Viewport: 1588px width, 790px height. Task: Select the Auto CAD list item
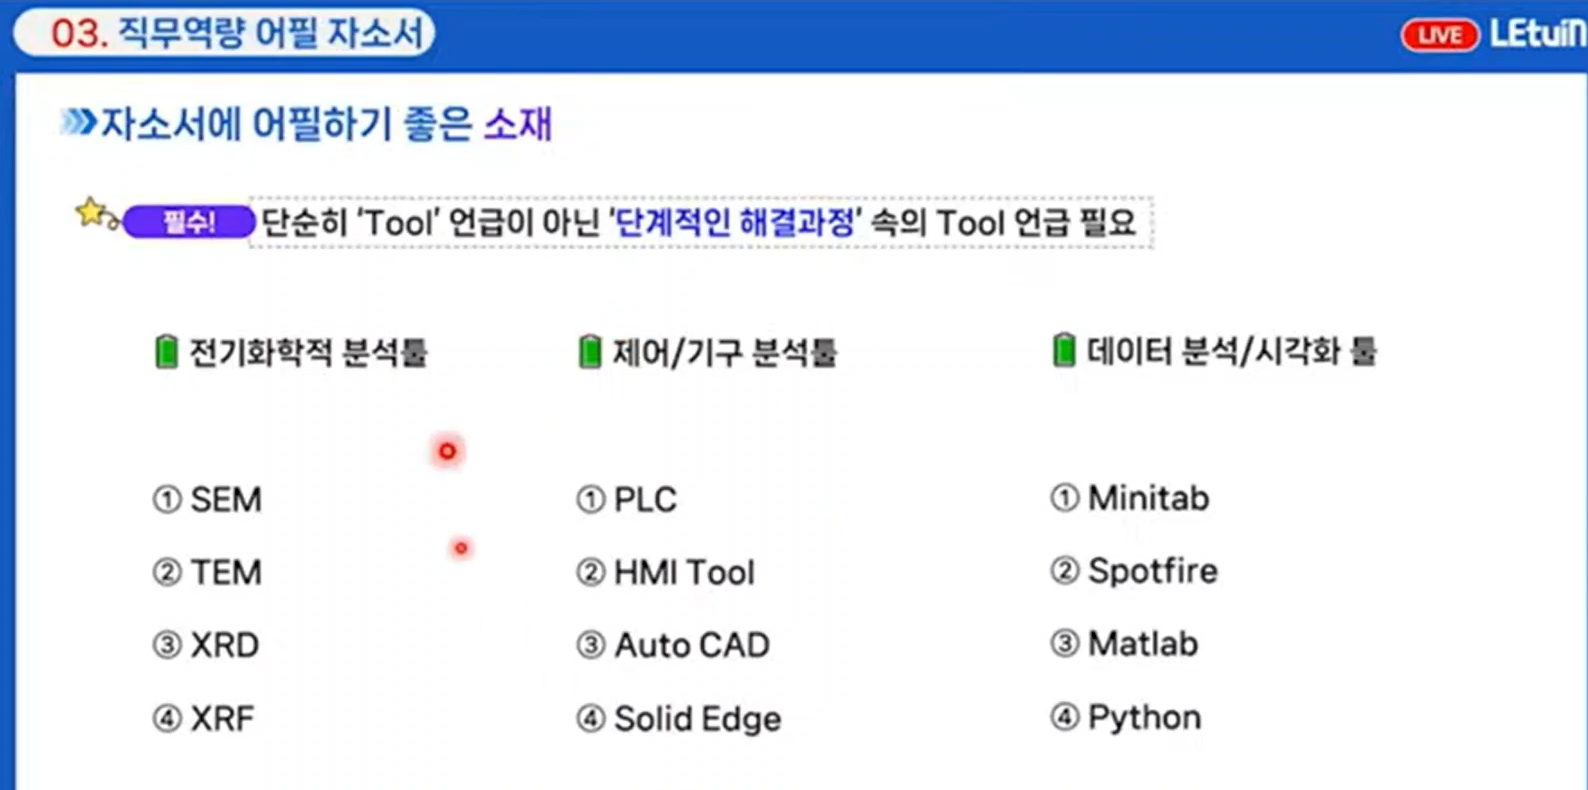(x=691, y=645)
